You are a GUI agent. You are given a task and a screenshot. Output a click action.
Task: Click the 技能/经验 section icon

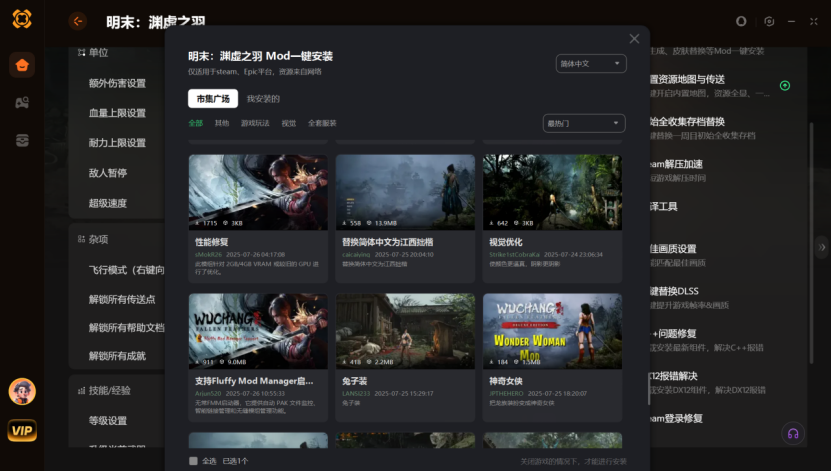click(81, 390)
